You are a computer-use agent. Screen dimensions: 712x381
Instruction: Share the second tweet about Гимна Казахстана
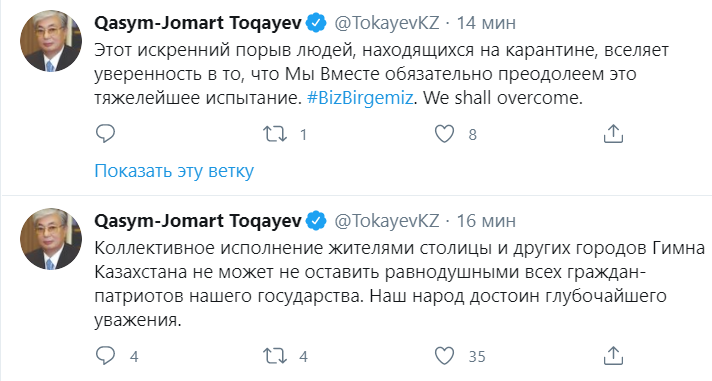(613, 356)
